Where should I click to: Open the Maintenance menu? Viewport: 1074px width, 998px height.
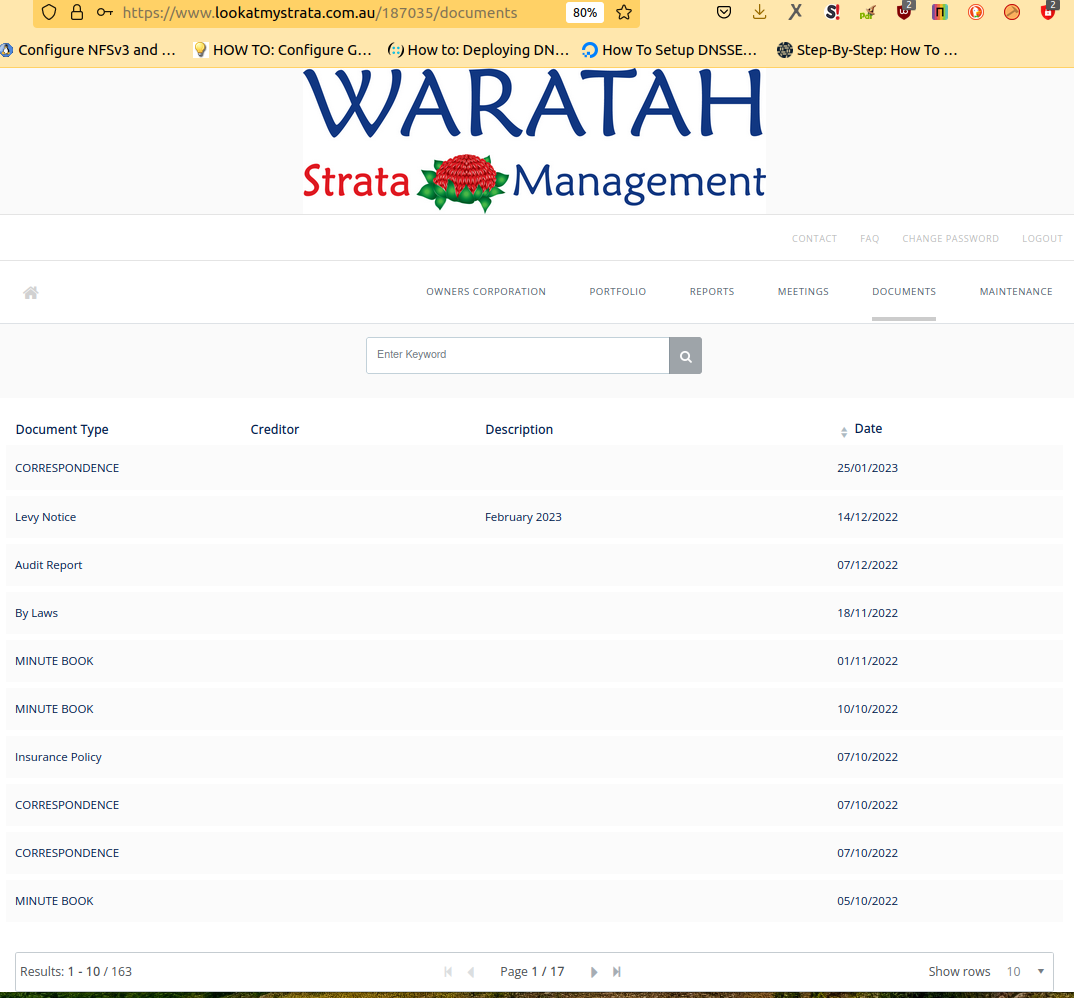[x=1016, y=292]
